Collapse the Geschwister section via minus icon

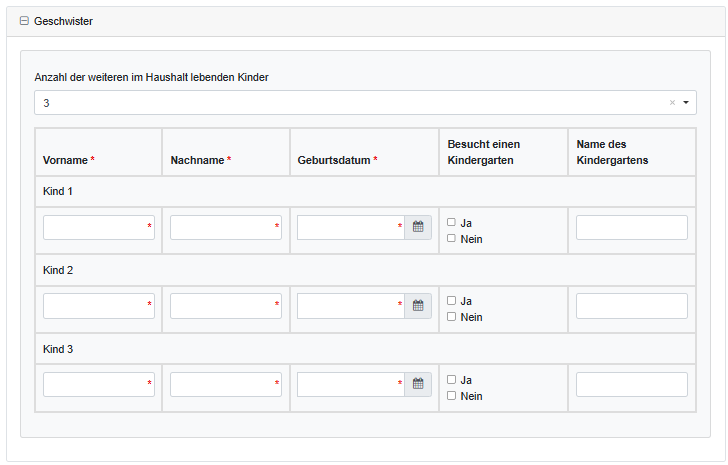coord(25,21)
